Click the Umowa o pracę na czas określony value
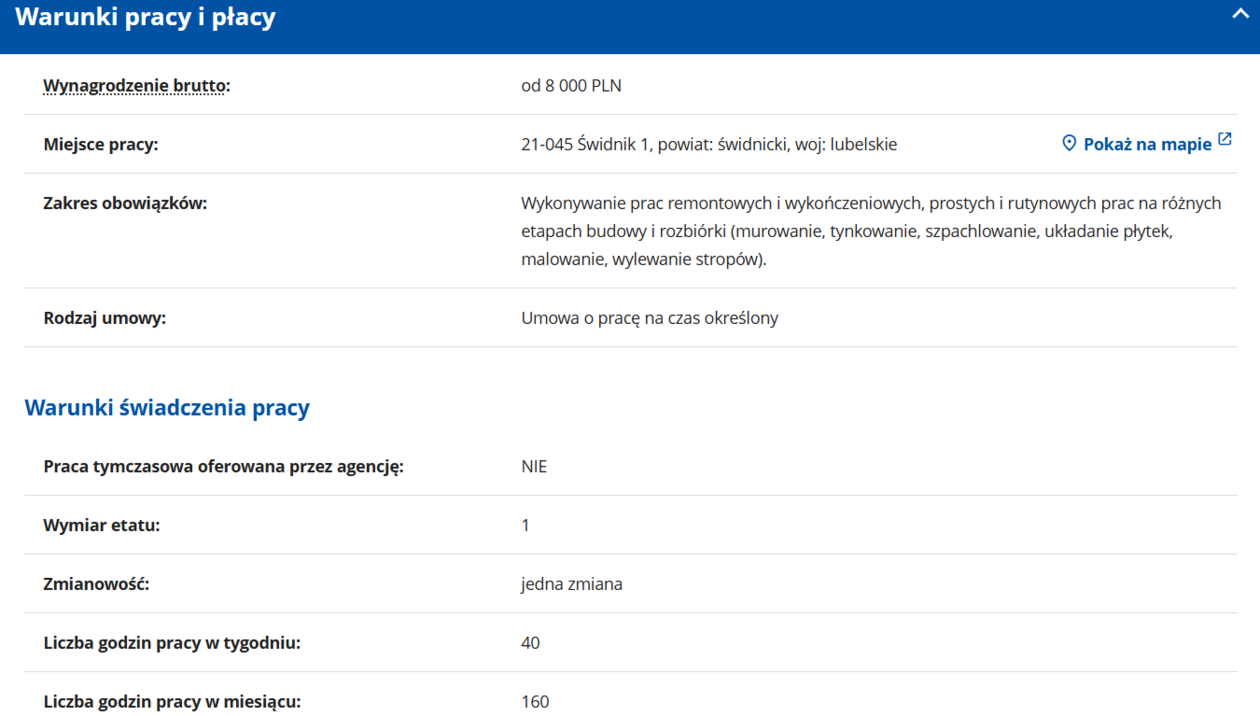The width and height of the screenshot is (1260, 716). (649, 318)
